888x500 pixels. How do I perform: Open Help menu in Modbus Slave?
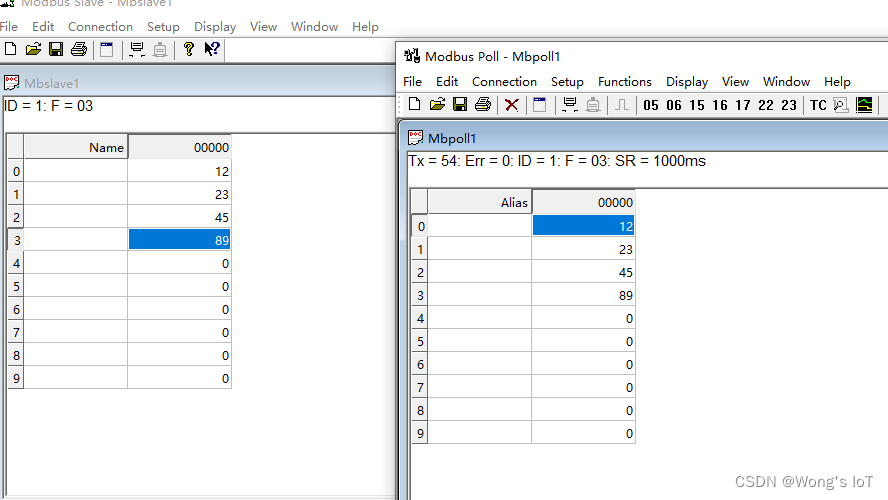365,27
